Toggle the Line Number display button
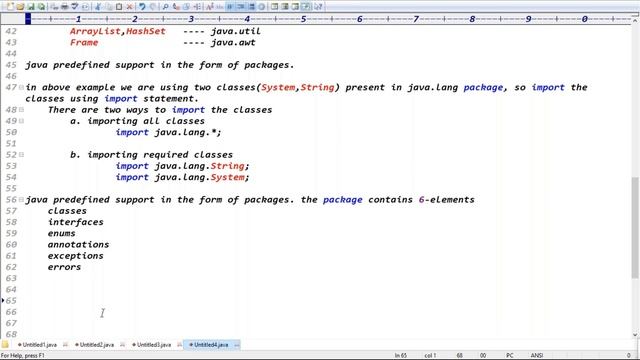This screenshot has width=640, height=360. 251,7
